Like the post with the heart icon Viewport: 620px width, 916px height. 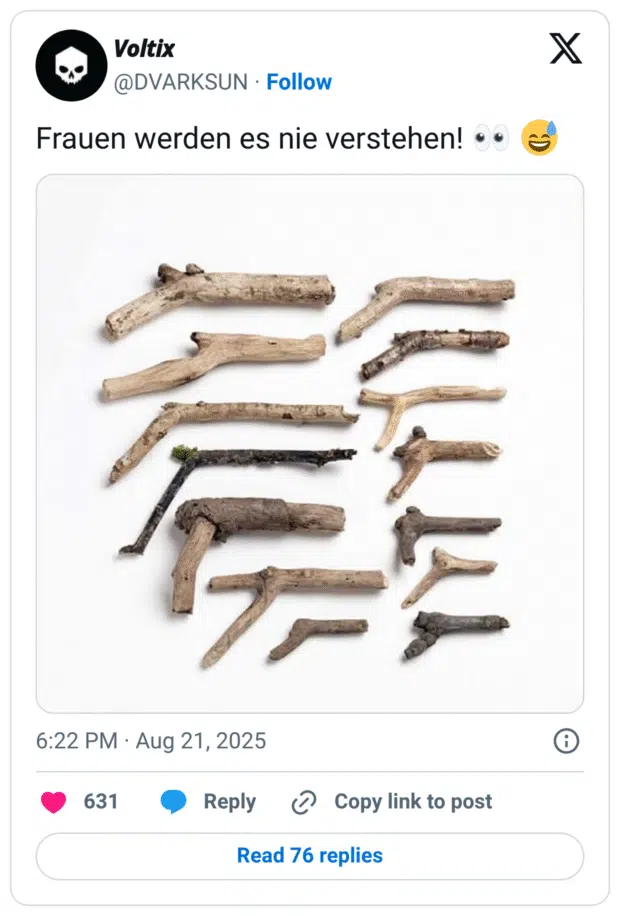pos(53,801)
